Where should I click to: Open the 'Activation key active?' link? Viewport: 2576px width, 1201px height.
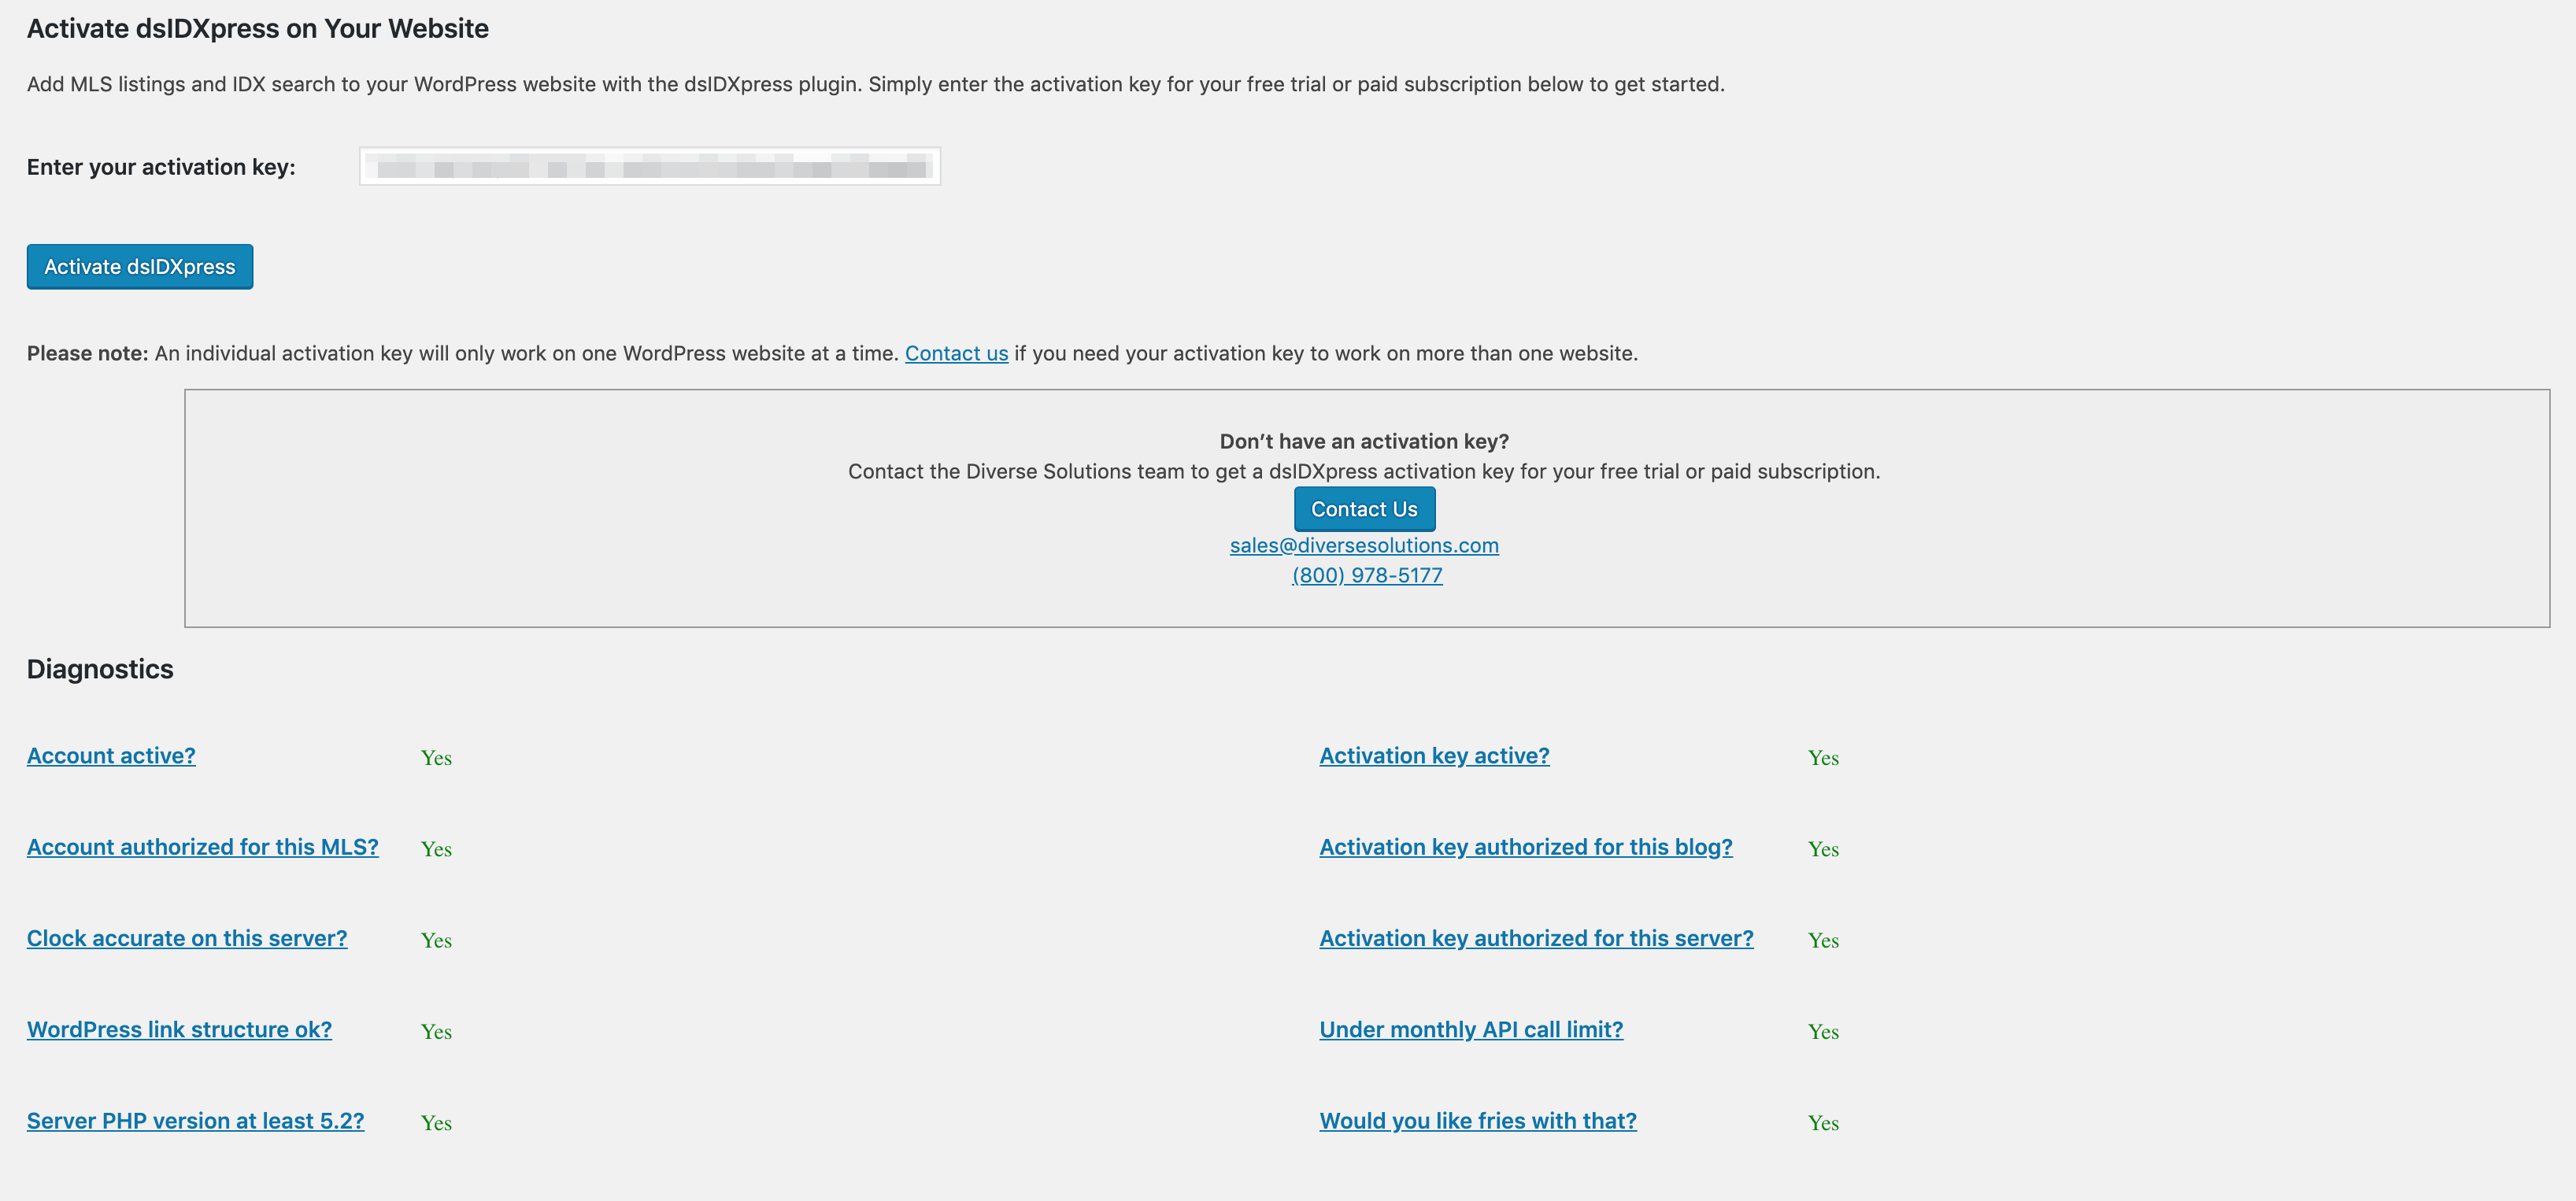(1433, 756)
